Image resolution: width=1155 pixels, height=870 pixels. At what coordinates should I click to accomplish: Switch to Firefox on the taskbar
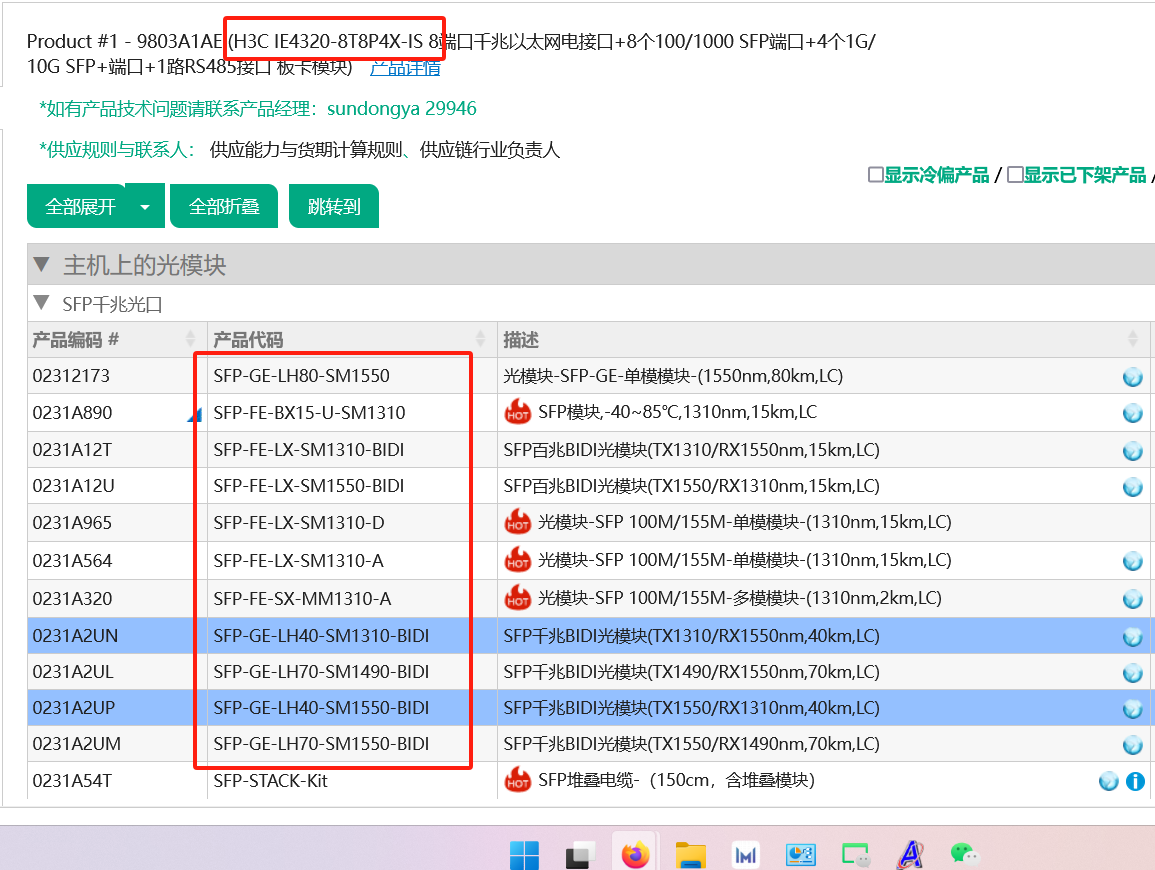tap(635, 855)
